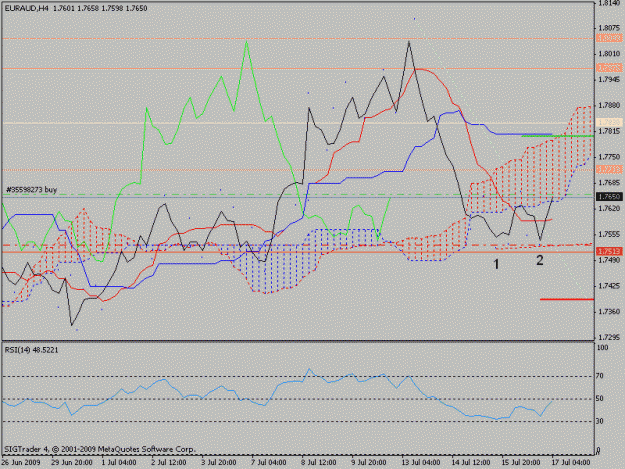Click the 1.8010 price axis label
Screen dimensions: 625x469
(610, 54)
